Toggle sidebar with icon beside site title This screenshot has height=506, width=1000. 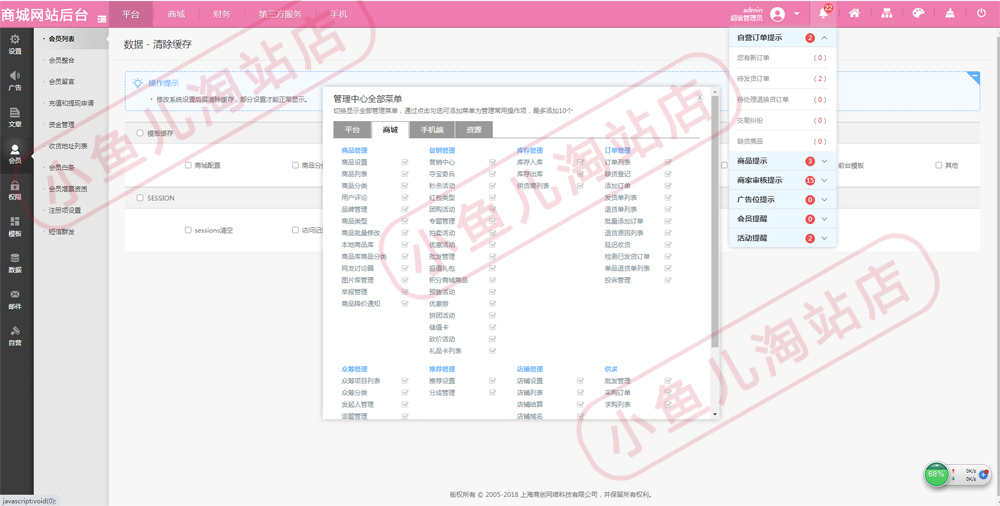[102, 19]
